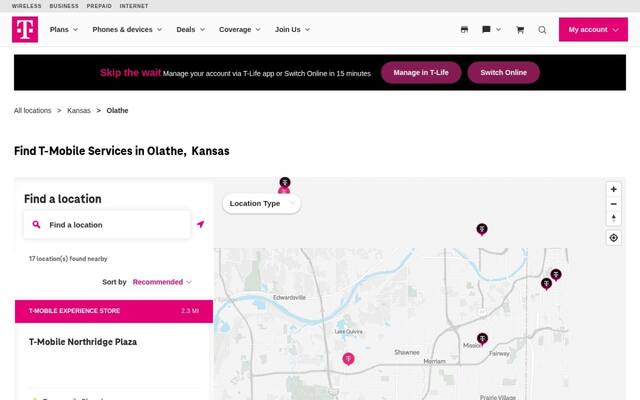The image size is (640, 400).
Task: Open T-Mobile Northridge Plaza store listing
Action: click(83, 342)
